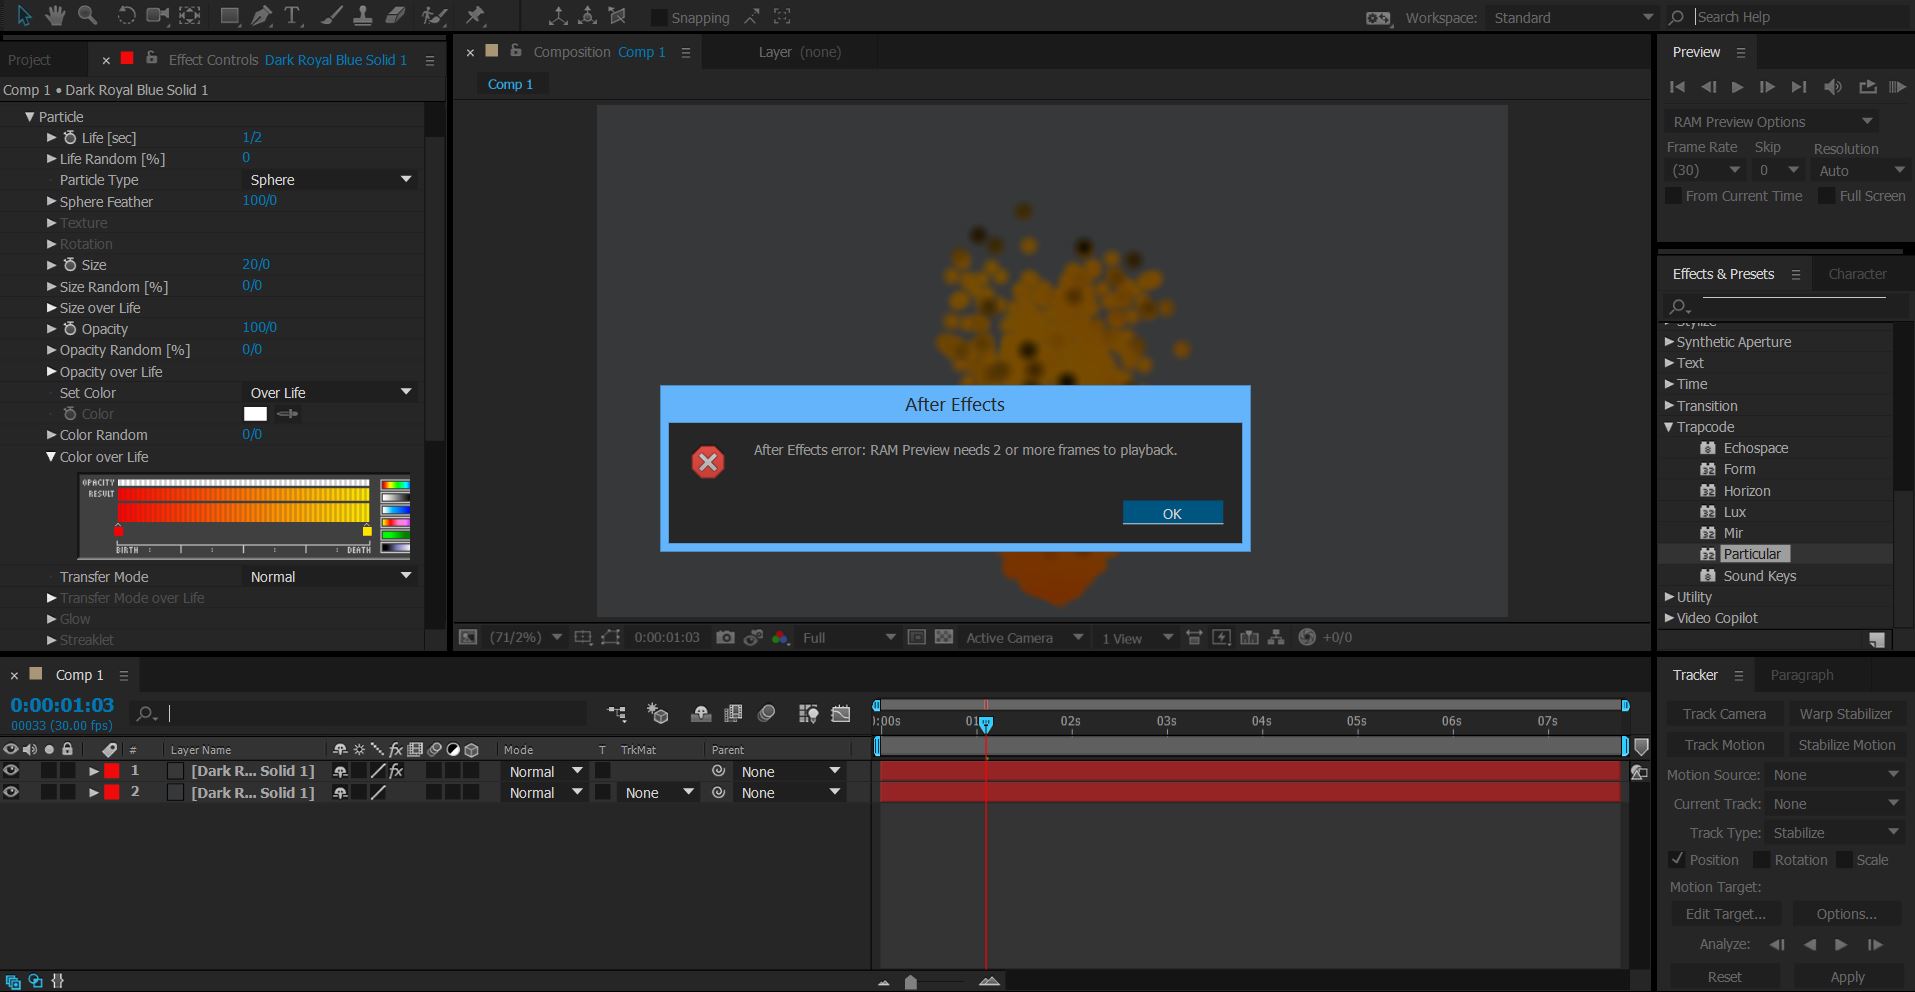Click the Reset Exposure icon in viewer

1306,637
